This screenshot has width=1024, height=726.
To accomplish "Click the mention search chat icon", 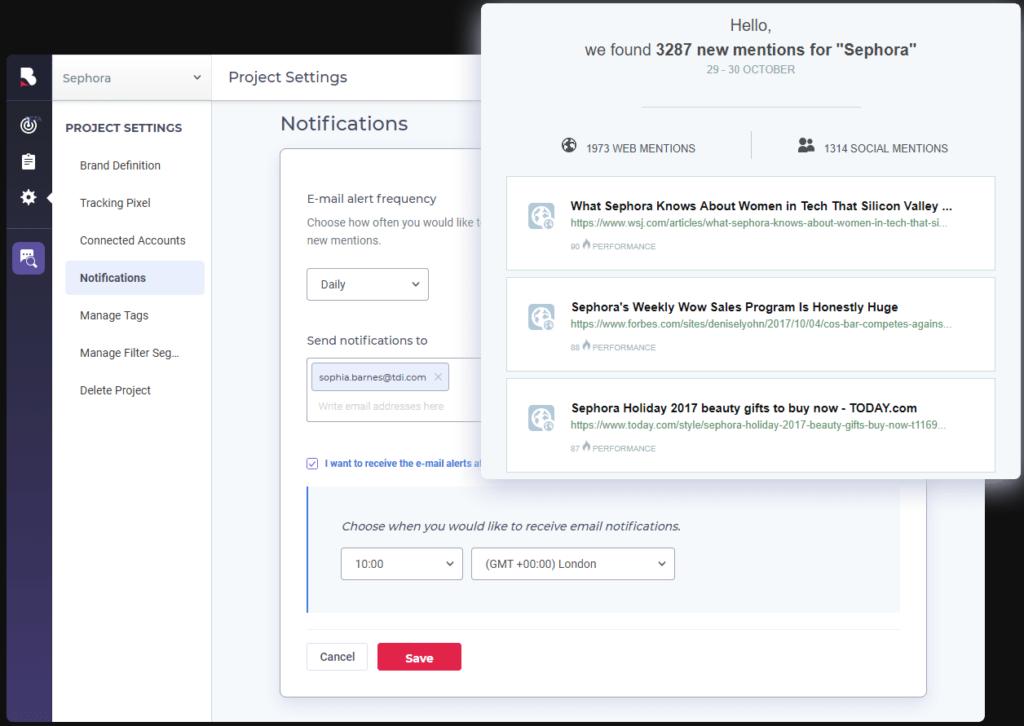I will tap(28, 258).
